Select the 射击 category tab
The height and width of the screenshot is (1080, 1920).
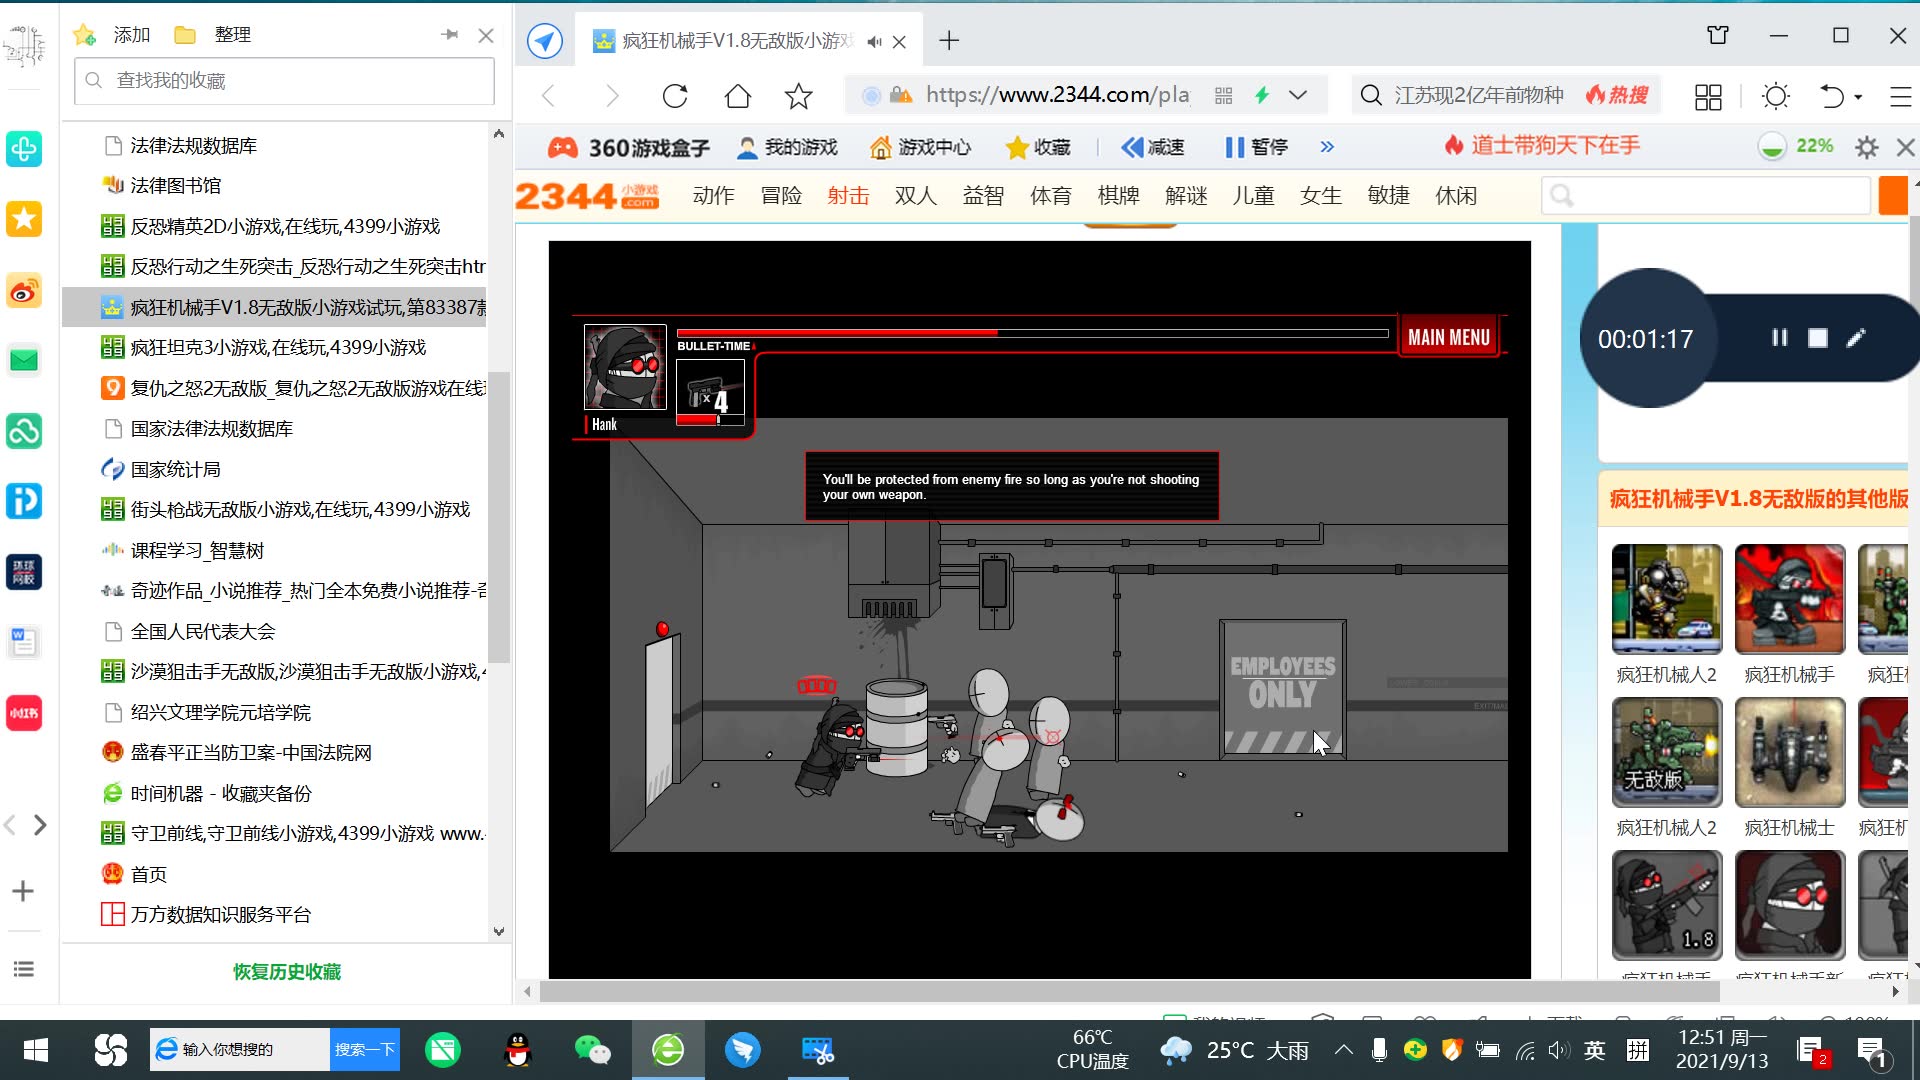(x=848, y=196)
